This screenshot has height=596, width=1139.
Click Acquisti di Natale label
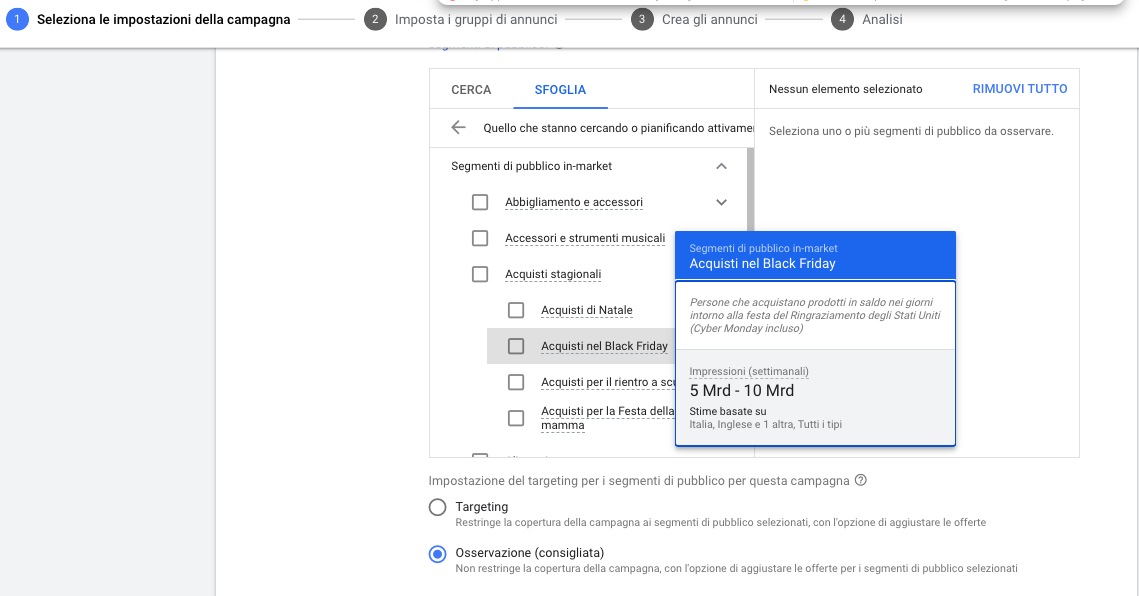coord(587,310)
